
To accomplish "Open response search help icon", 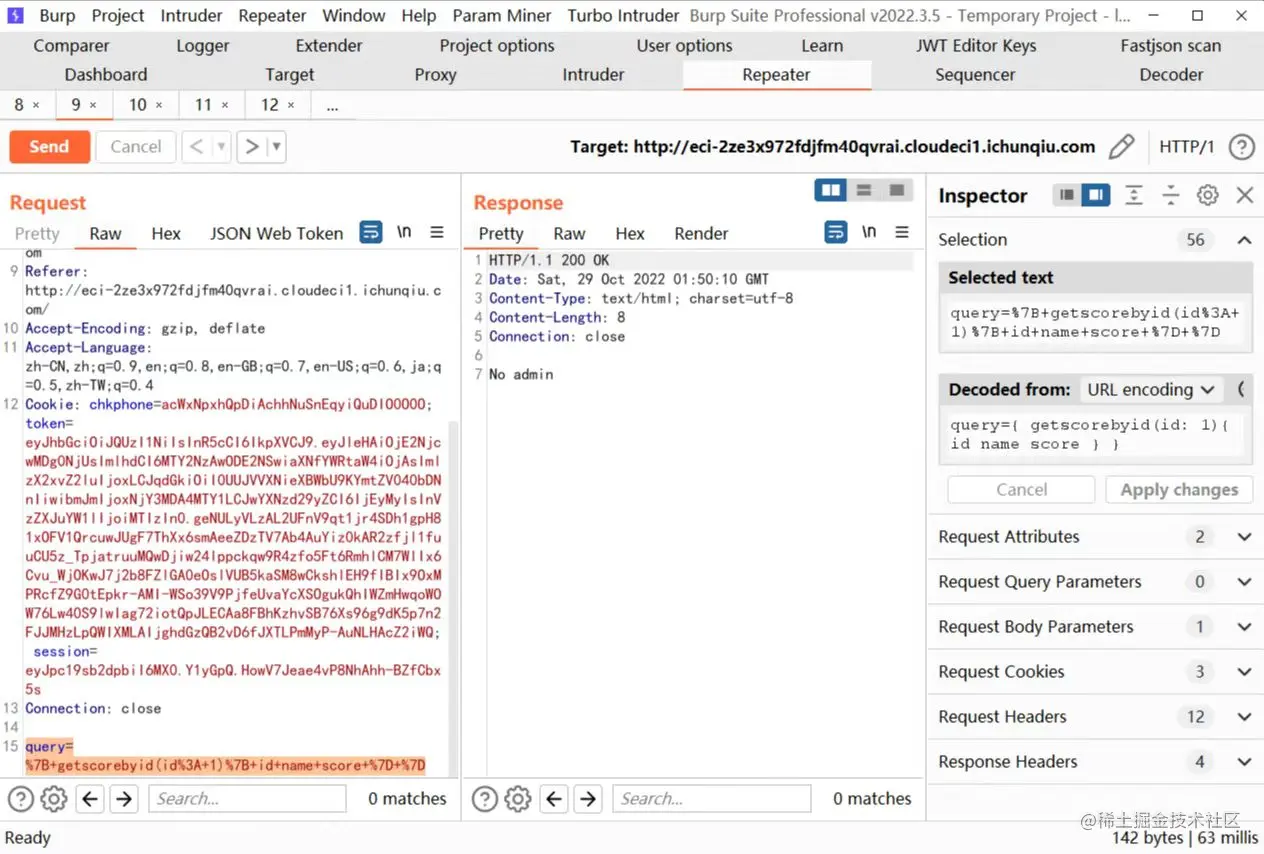I will pyautogui.click(x=485, y=798).
